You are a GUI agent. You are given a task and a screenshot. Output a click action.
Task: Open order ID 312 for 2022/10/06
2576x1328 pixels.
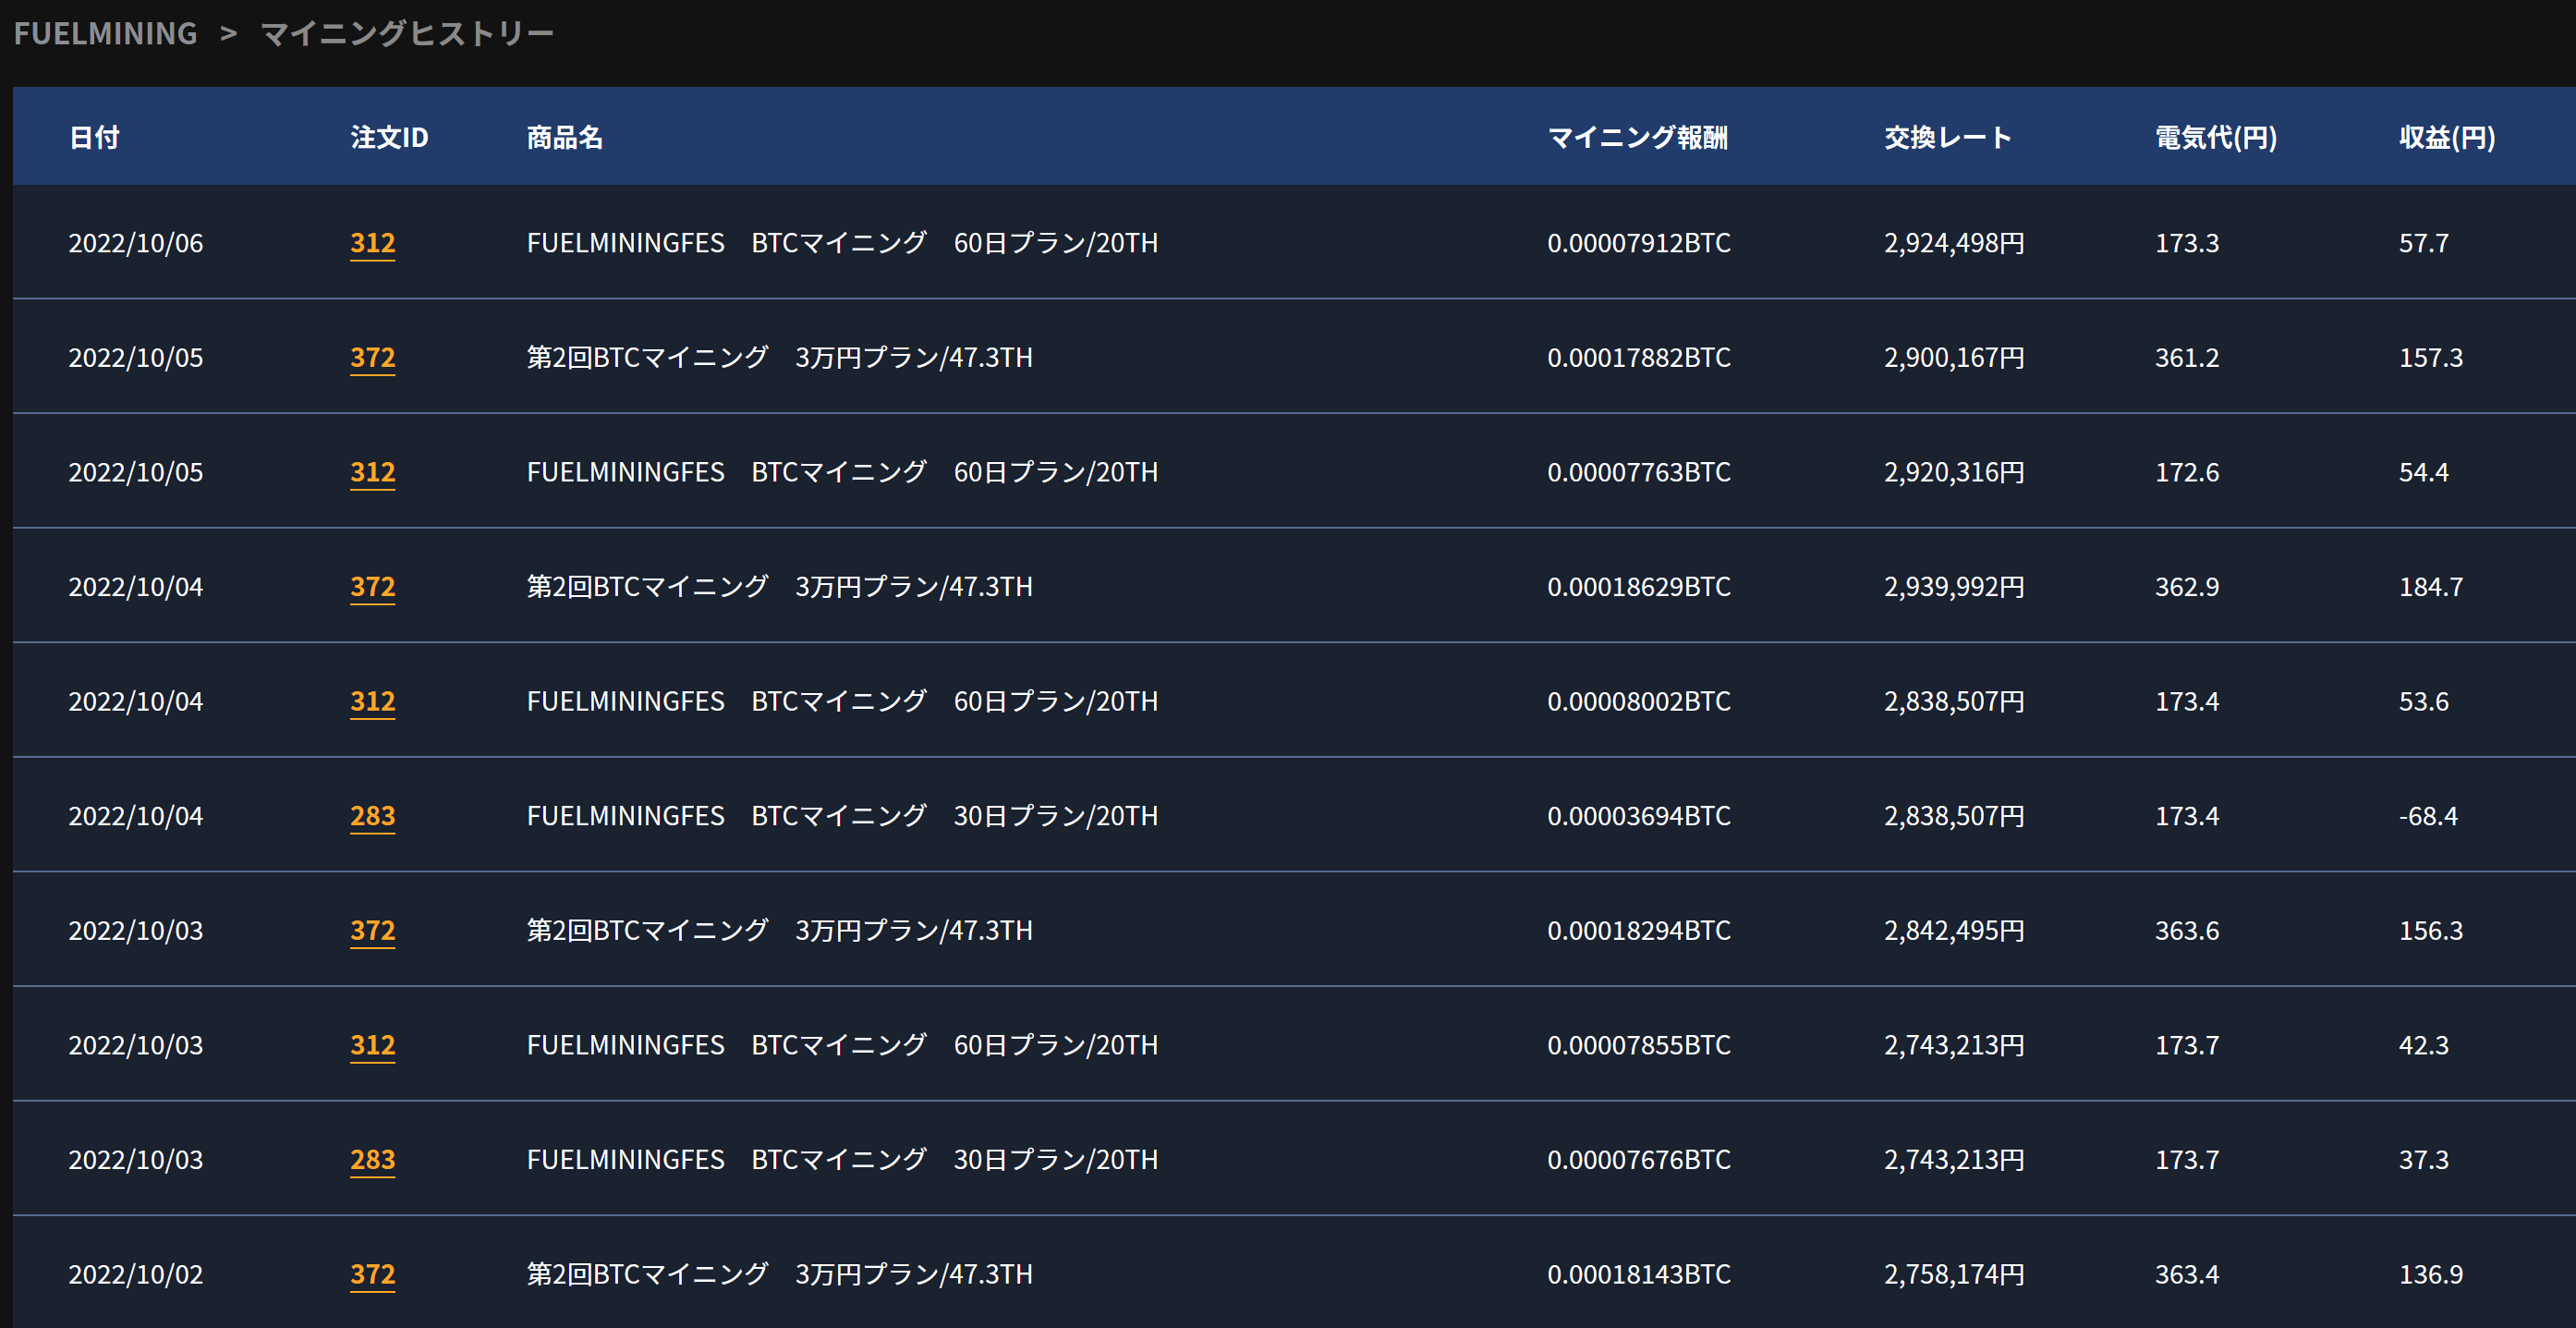coord(372,243)
